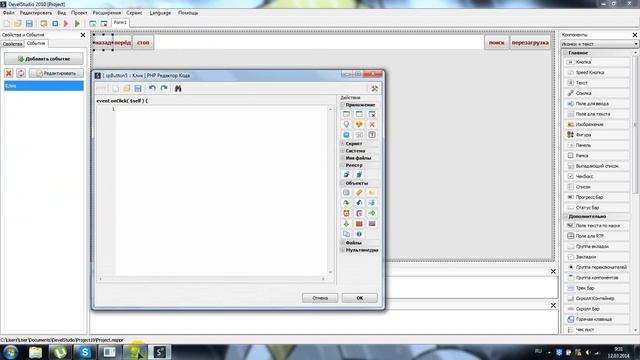The height and width of the screenshot is (360, 640).
Task: Expand the Мультимедиа actions group
Action: (342, 250)
